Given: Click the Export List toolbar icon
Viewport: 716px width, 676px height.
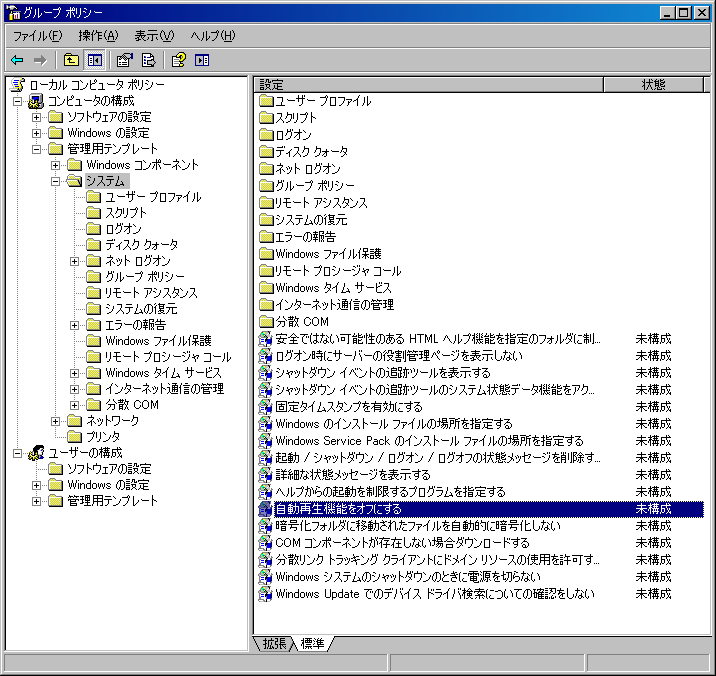Looking at the screenshot, I should point(148,60).
